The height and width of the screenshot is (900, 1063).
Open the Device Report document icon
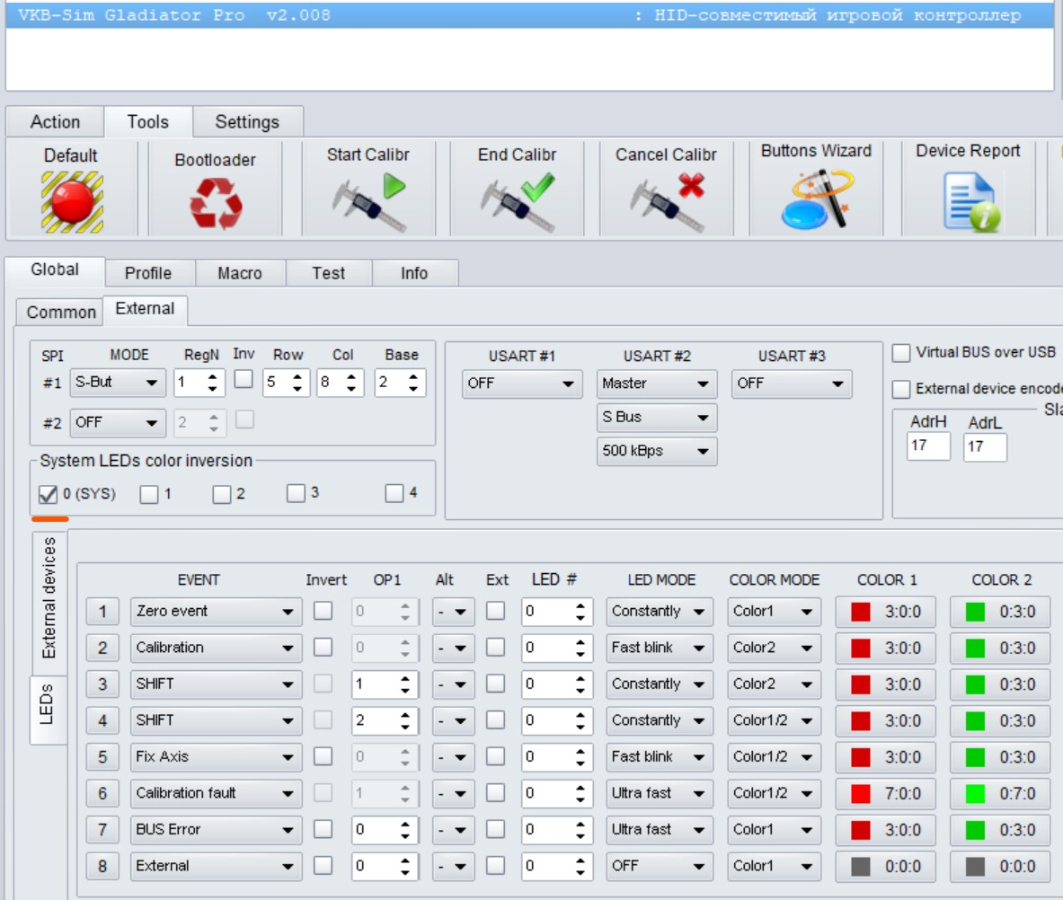(x=971, y=201)
